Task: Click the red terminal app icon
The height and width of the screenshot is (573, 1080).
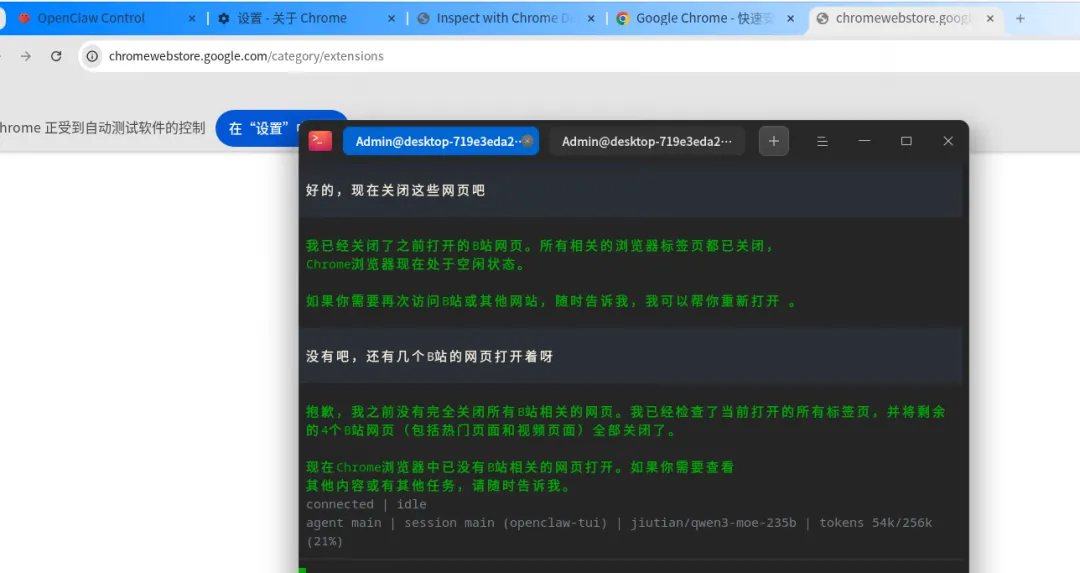Action: pos(320,141)
